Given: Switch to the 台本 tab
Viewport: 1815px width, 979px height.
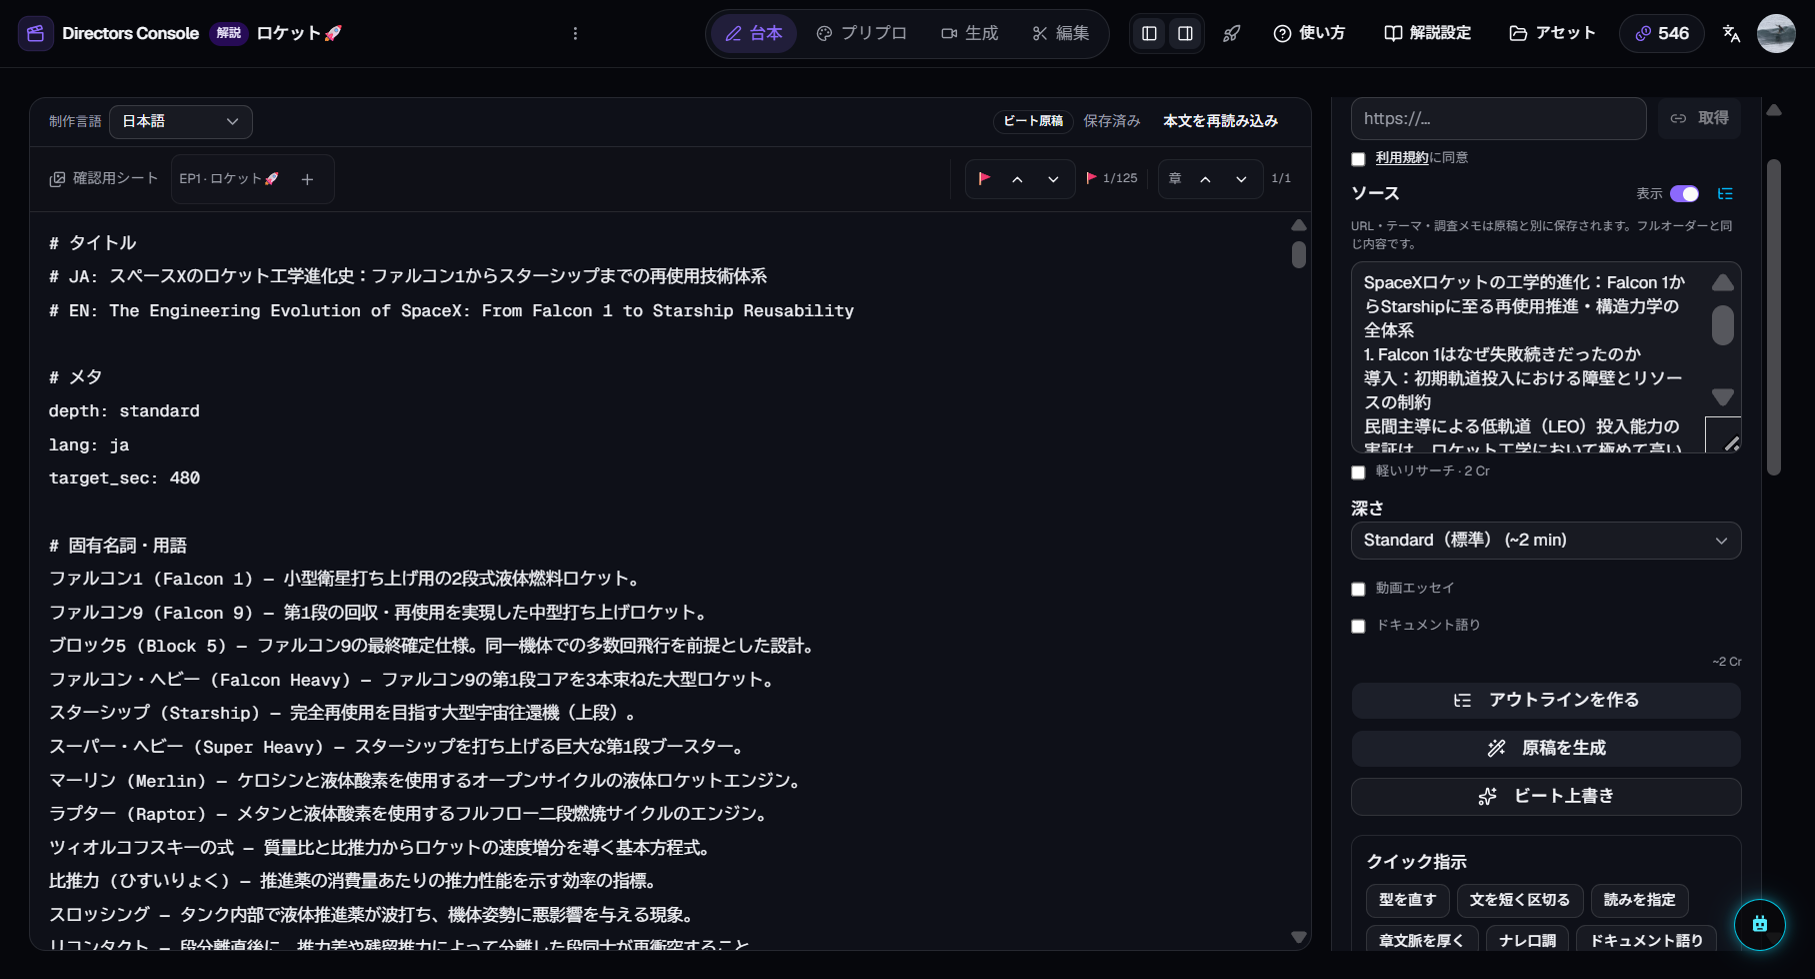Looking at the screenshot, I should (x=754, y=33).
